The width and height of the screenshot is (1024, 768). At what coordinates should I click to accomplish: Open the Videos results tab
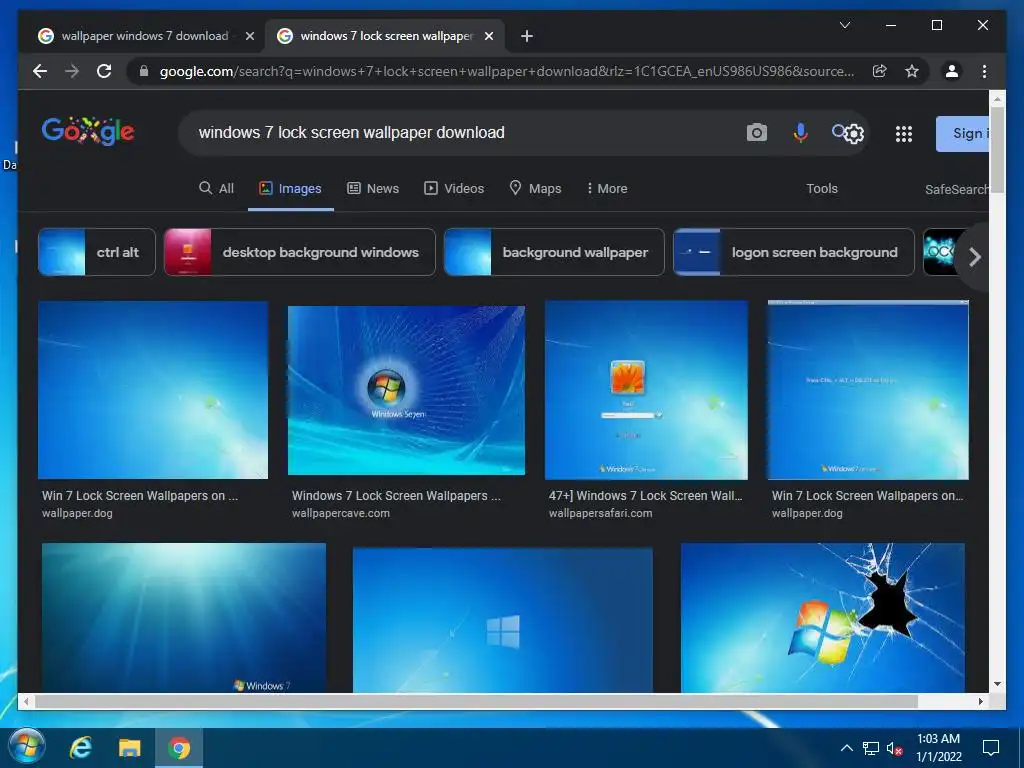[x=455, y=189]
